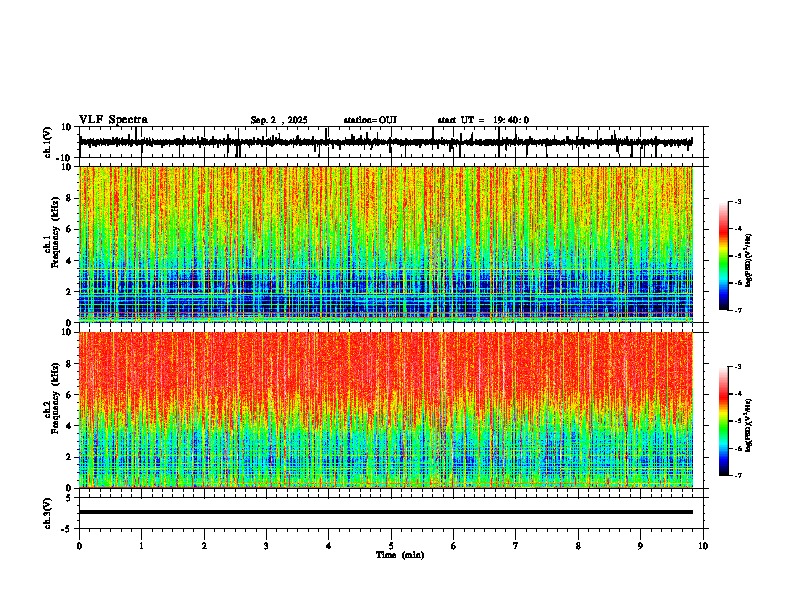Click the "start UT = 19:40: 0" text

tap(483, 120)
